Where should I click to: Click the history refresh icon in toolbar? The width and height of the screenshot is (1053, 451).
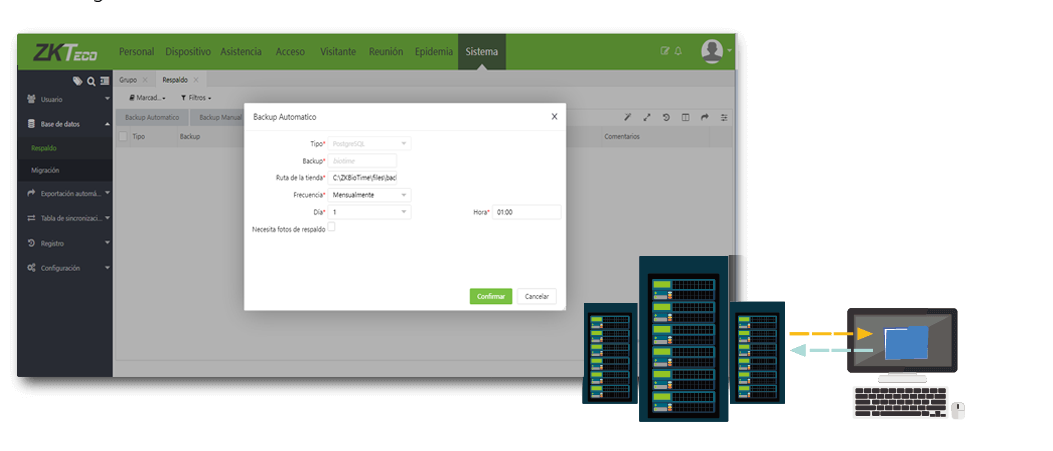pyautogui.click(x=666, y=117)
